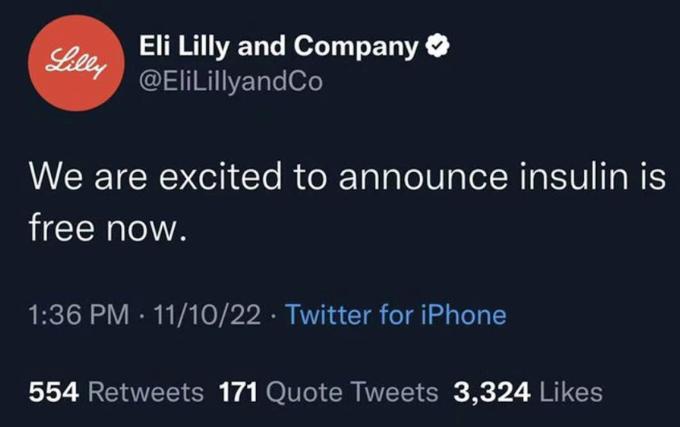Click the Lilly script logo text
This screenshot has height=427, width=680.
click(76, 63)
